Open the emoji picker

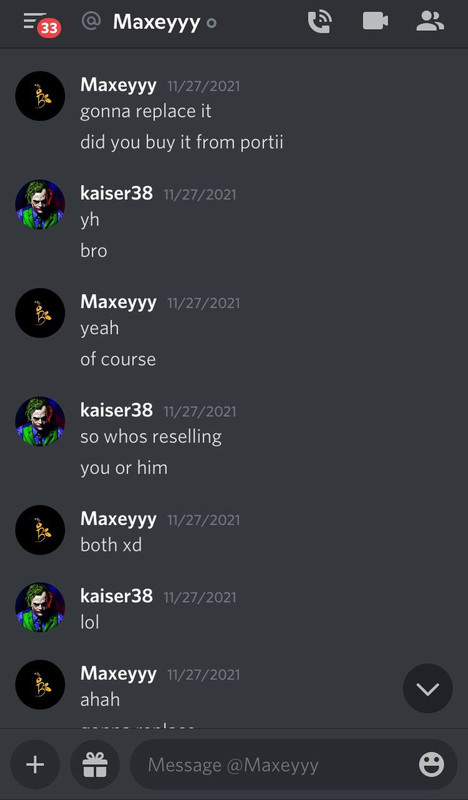pyautogui.click(x=431, y=764)
